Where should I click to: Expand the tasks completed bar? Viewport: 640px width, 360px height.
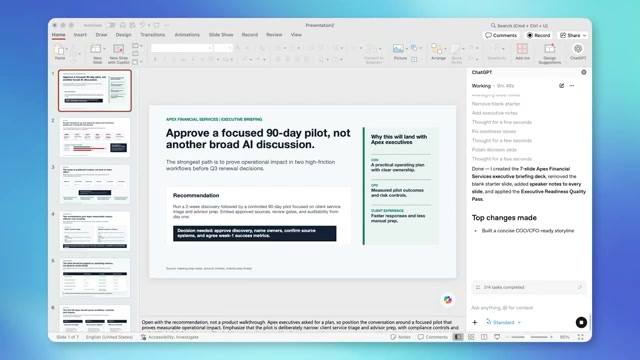pos(529,287)
